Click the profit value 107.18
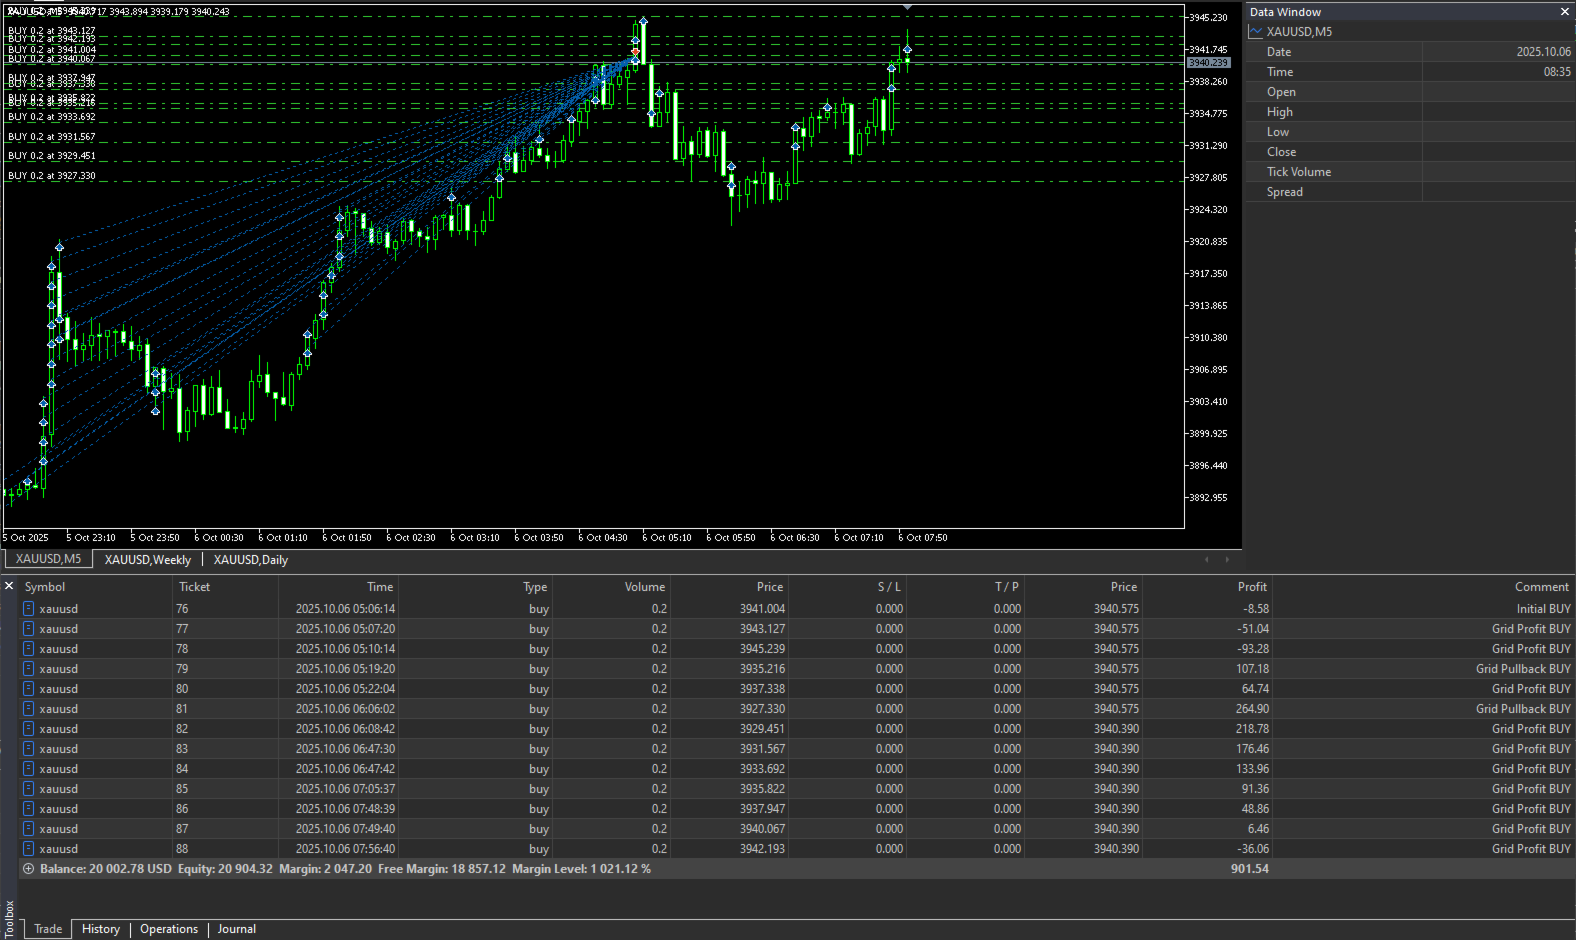The width and height of the screenshot is (1576, 940). tap(1252, 669)
